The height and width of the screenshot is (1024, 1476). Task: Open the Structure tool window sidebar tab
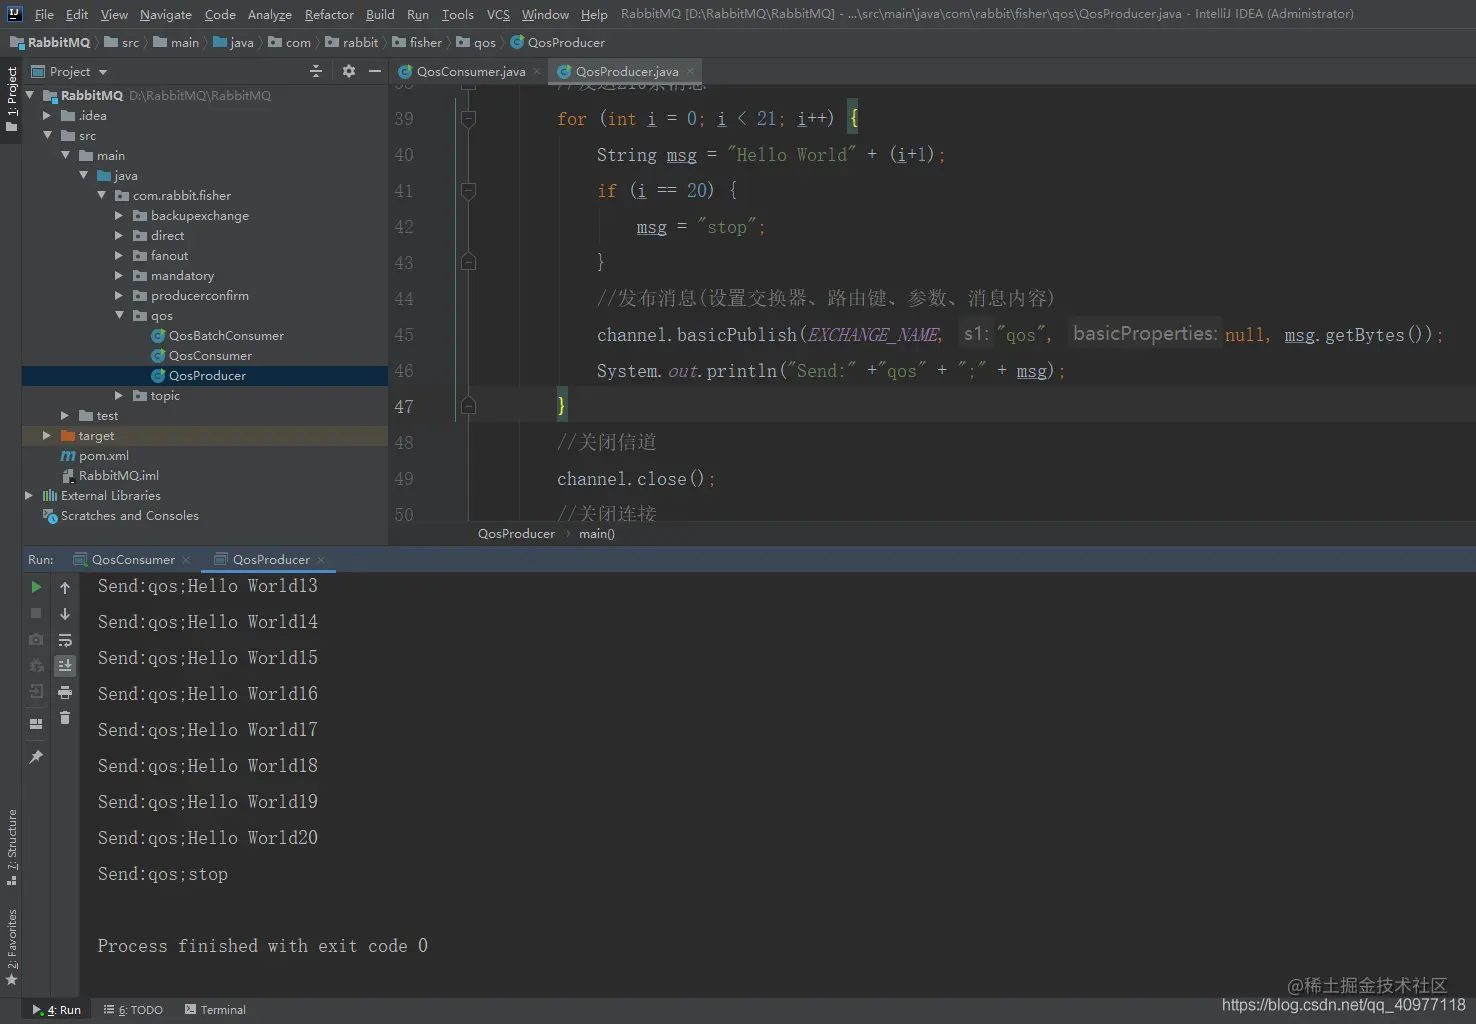(11, 847)
